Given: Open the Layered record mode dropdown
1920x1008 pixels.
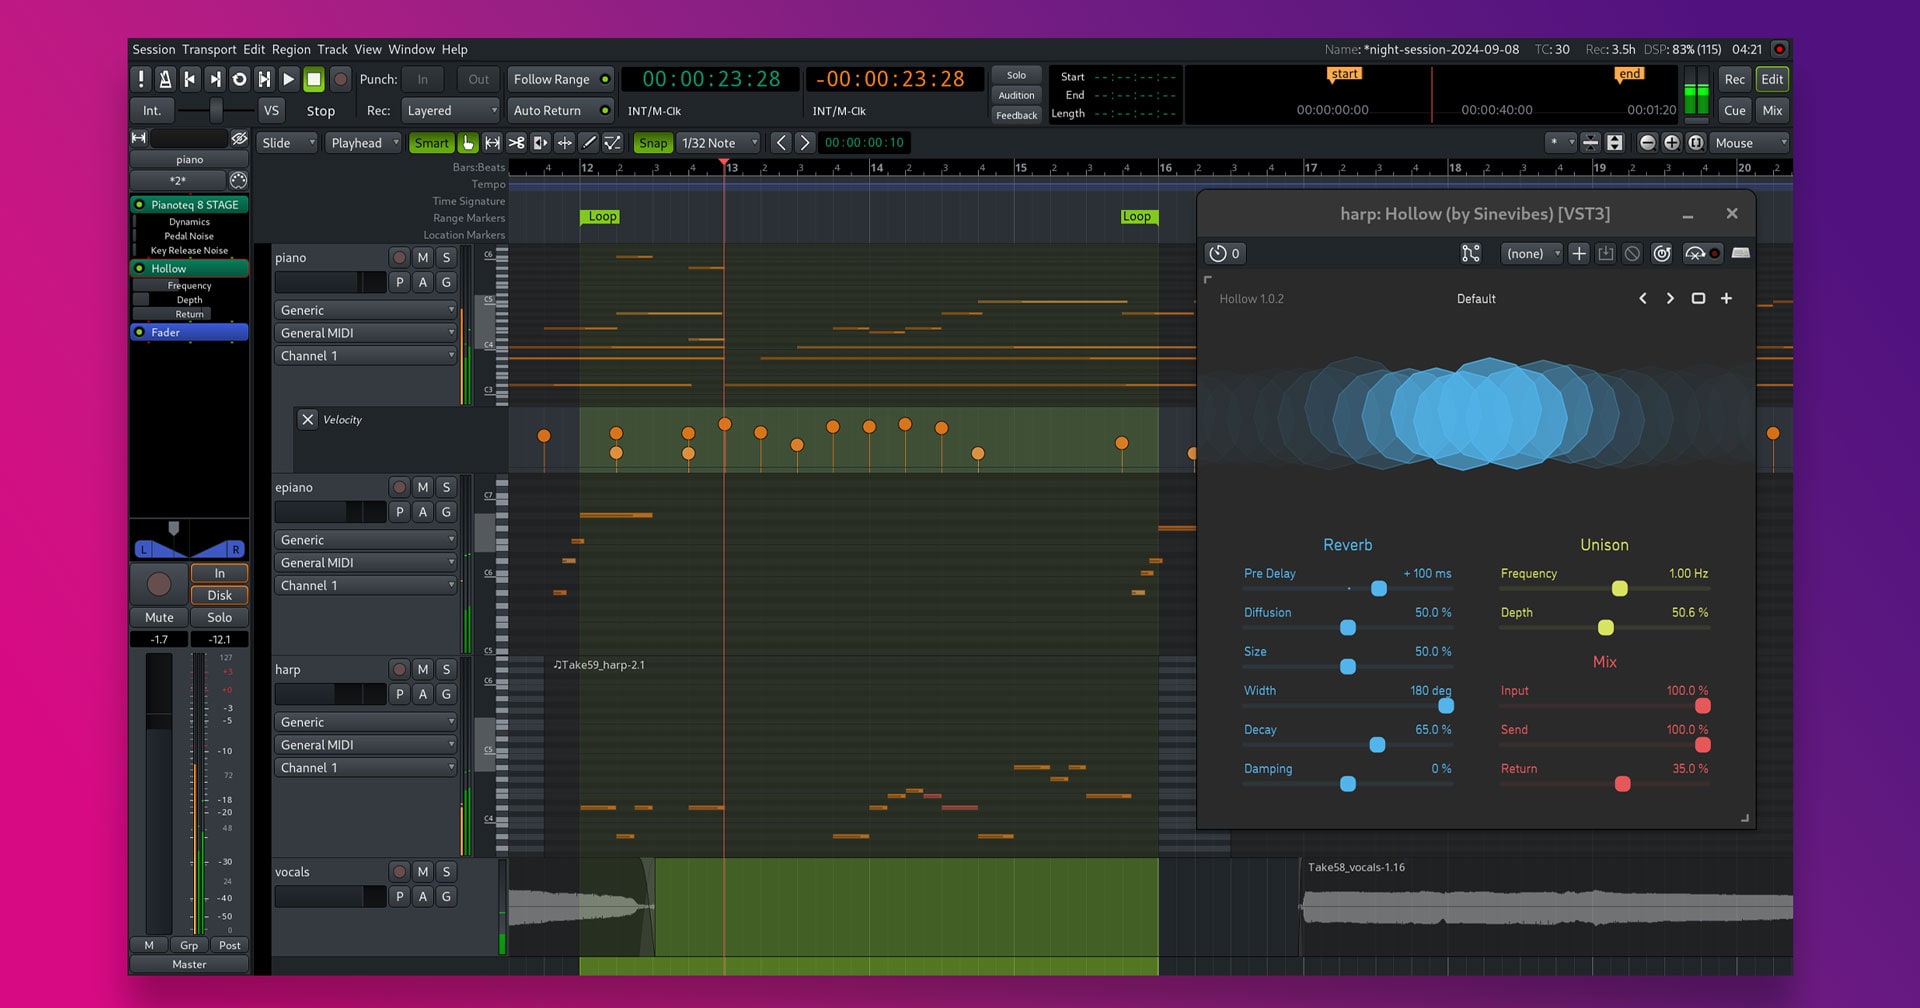Looking at the screenshot, I should click(451, 111).
